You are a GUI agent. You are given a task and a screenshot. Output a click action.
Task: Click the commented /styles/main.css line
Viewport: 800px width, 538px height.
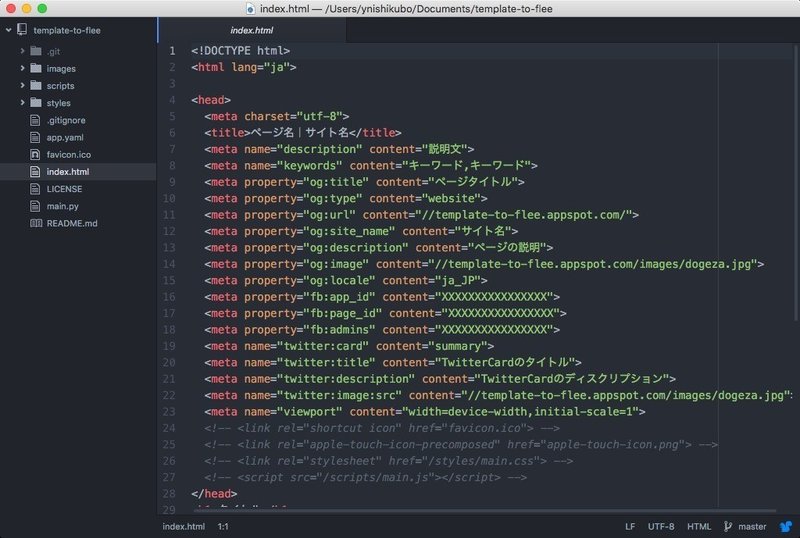point(388,460)
